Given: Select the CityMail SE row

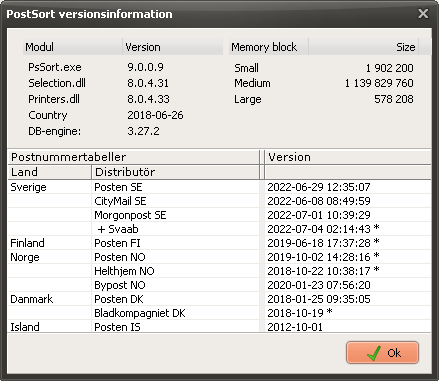Looking at the screenshot, I should click(219, 201).
